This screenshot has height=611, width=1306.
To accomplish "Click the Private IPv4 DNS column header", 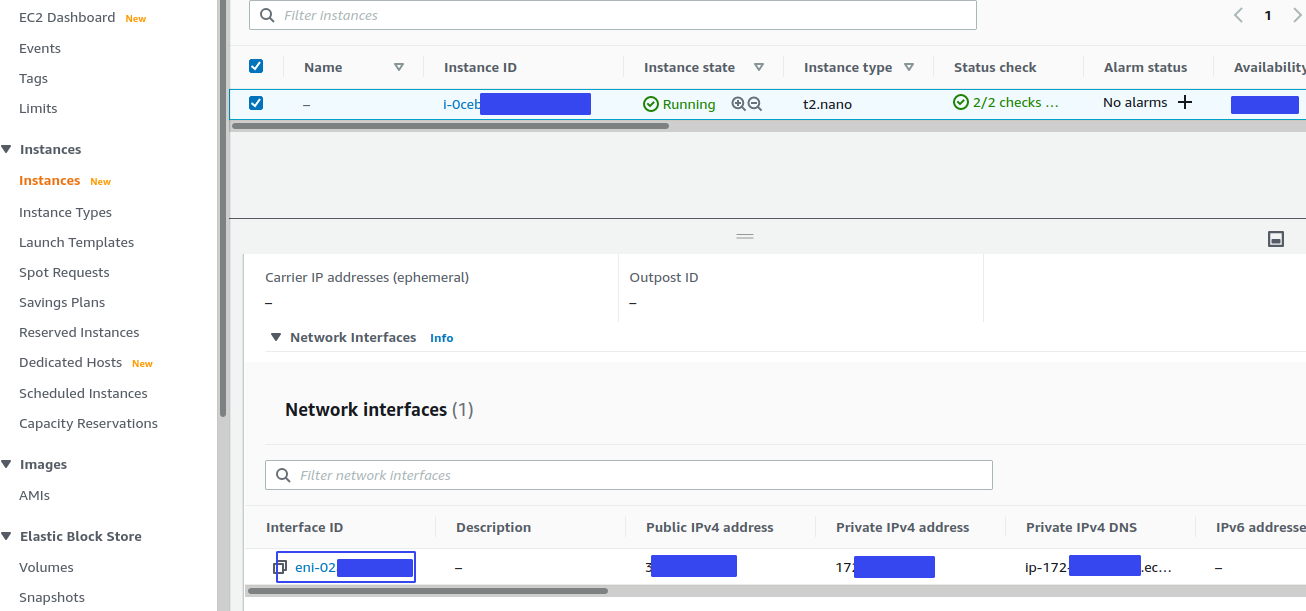I will [1081, 527].
